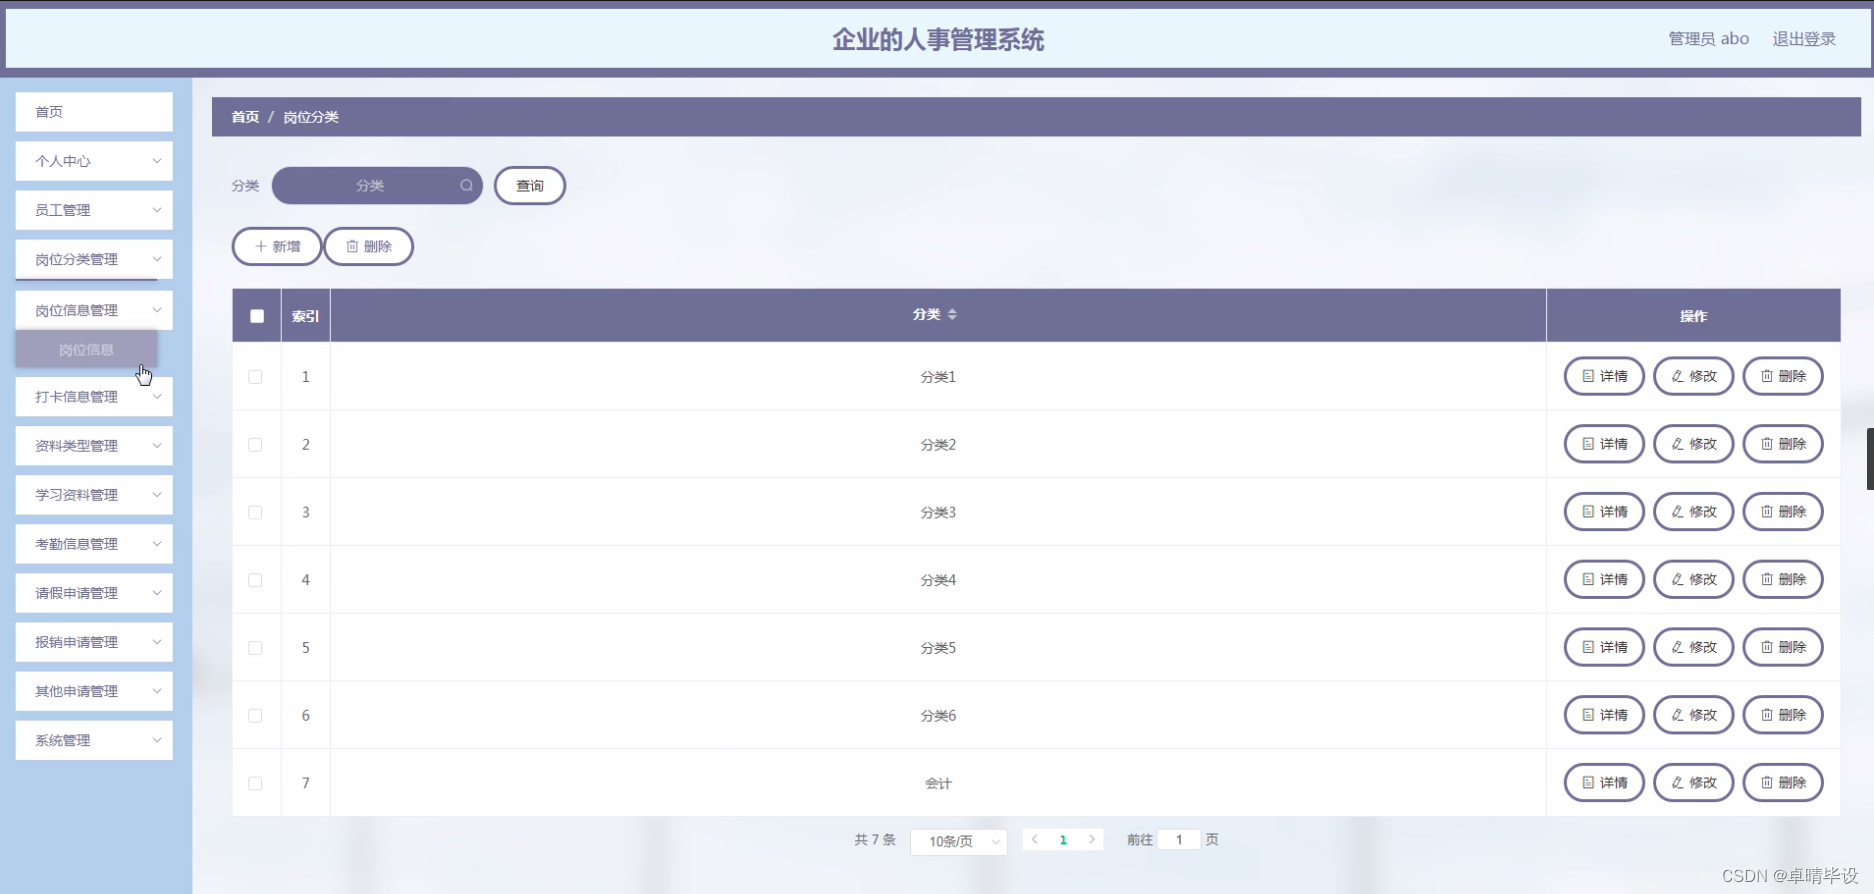Screen dimensions: 1874x894
Task: Click the 前往 page number input
Action: click(1179, 840)
